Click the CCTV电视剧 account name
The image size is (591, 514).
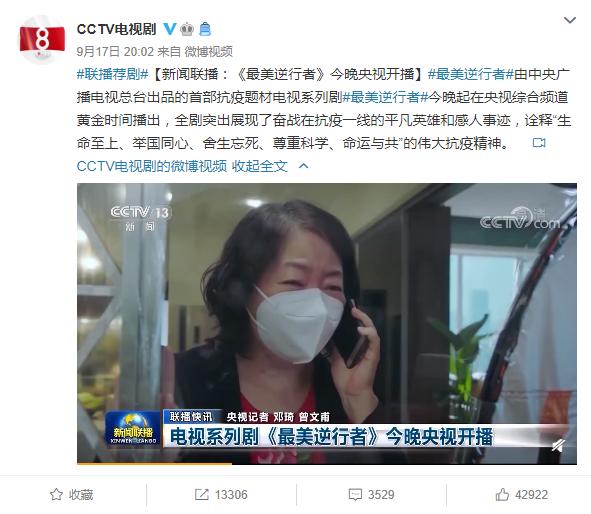[x=116, y=29]
